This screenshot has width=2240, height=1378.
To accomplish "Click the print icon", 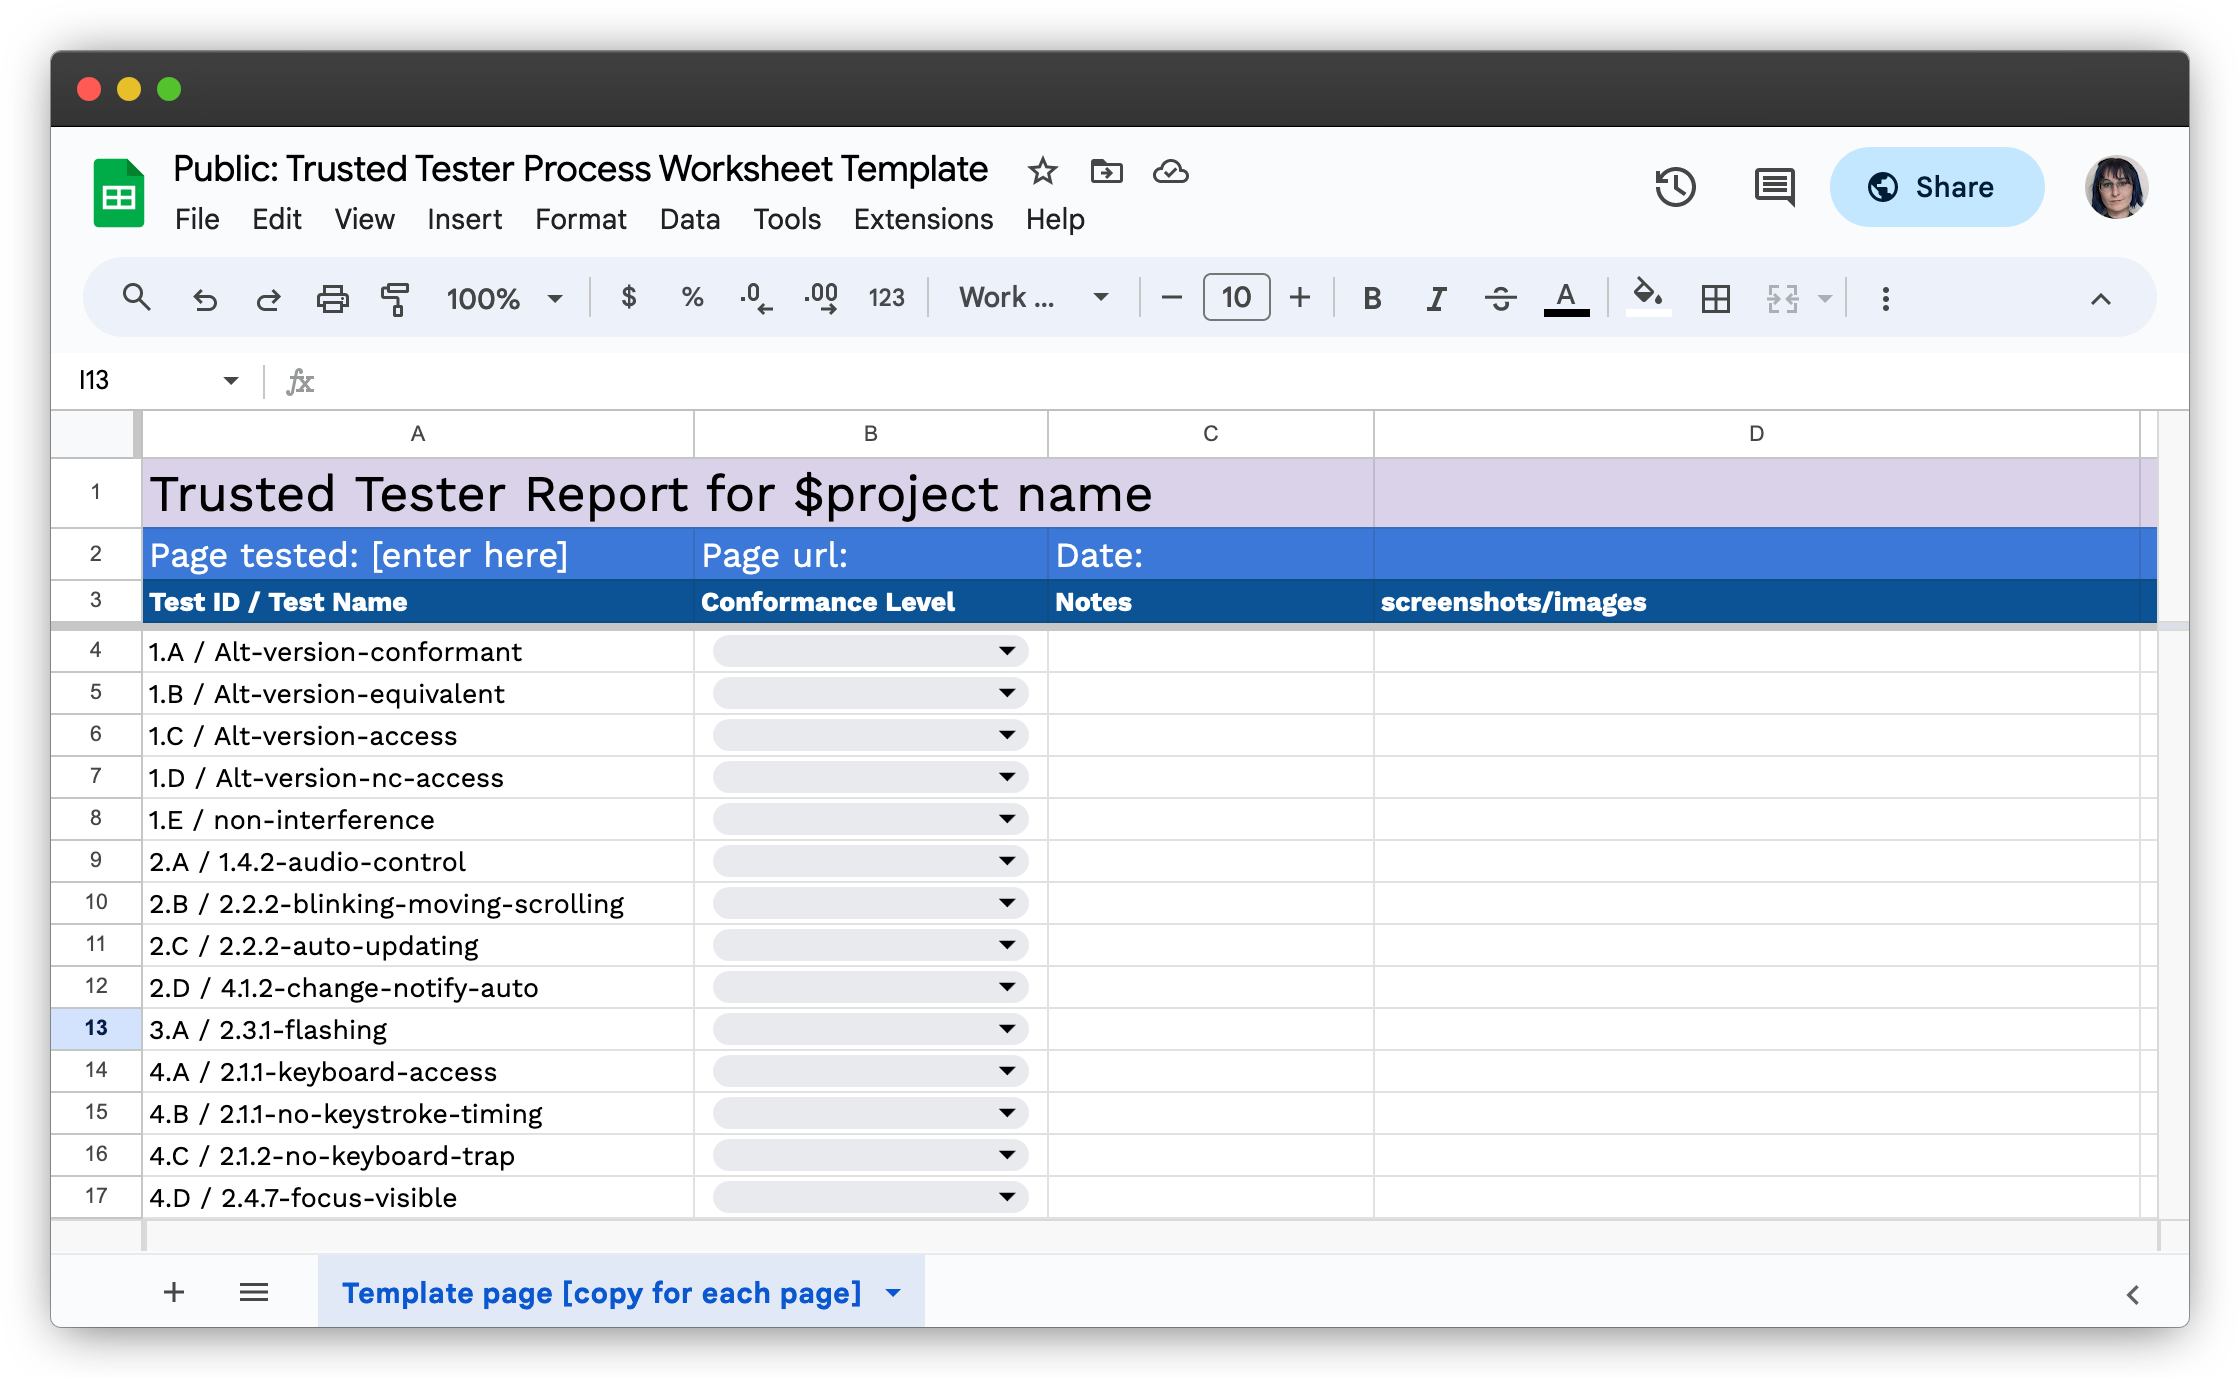I will click(x=332, y=298).
